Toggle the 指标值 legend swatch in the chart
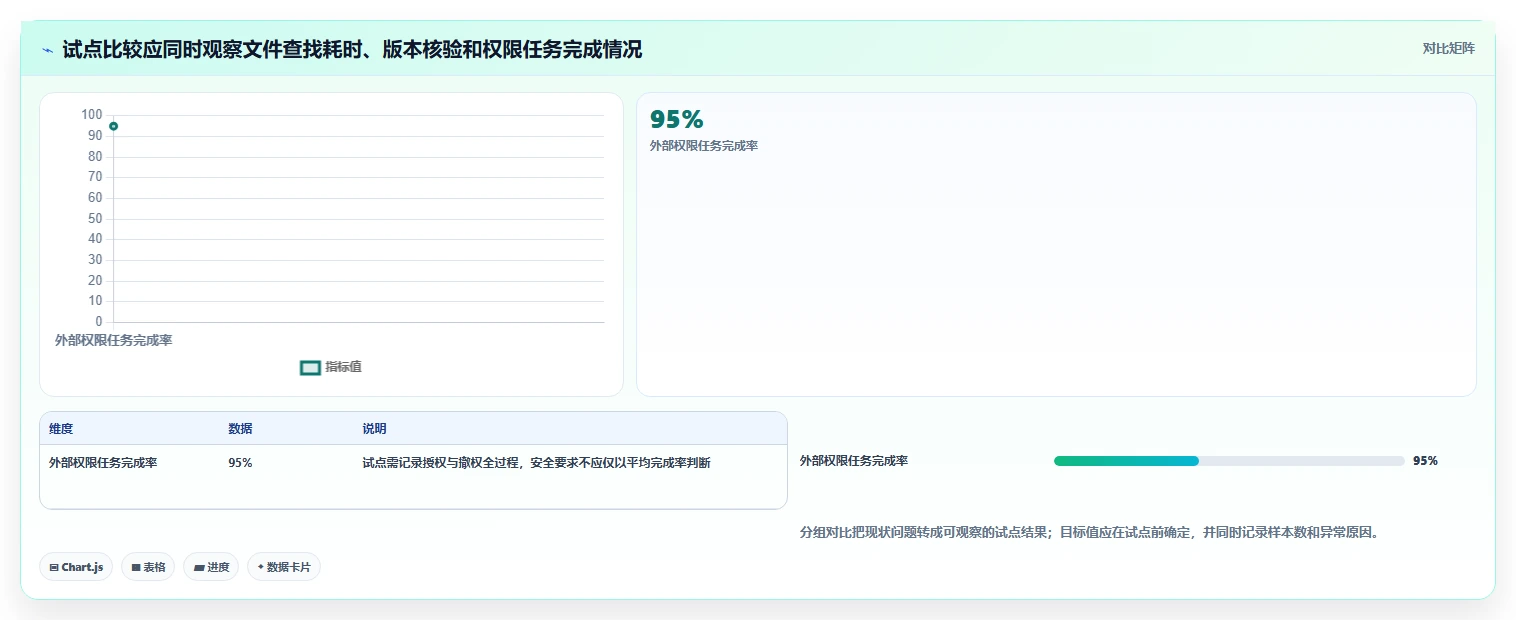This screenshot has width=1516, height=620. click(310, 368)
